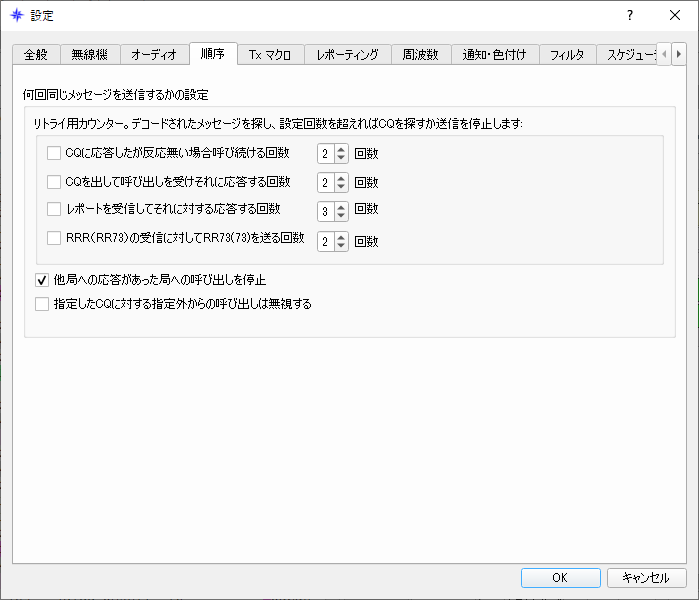Screen dimensions: 699x600
Task: Click the レポート response count input field
Action: point(326,211)
